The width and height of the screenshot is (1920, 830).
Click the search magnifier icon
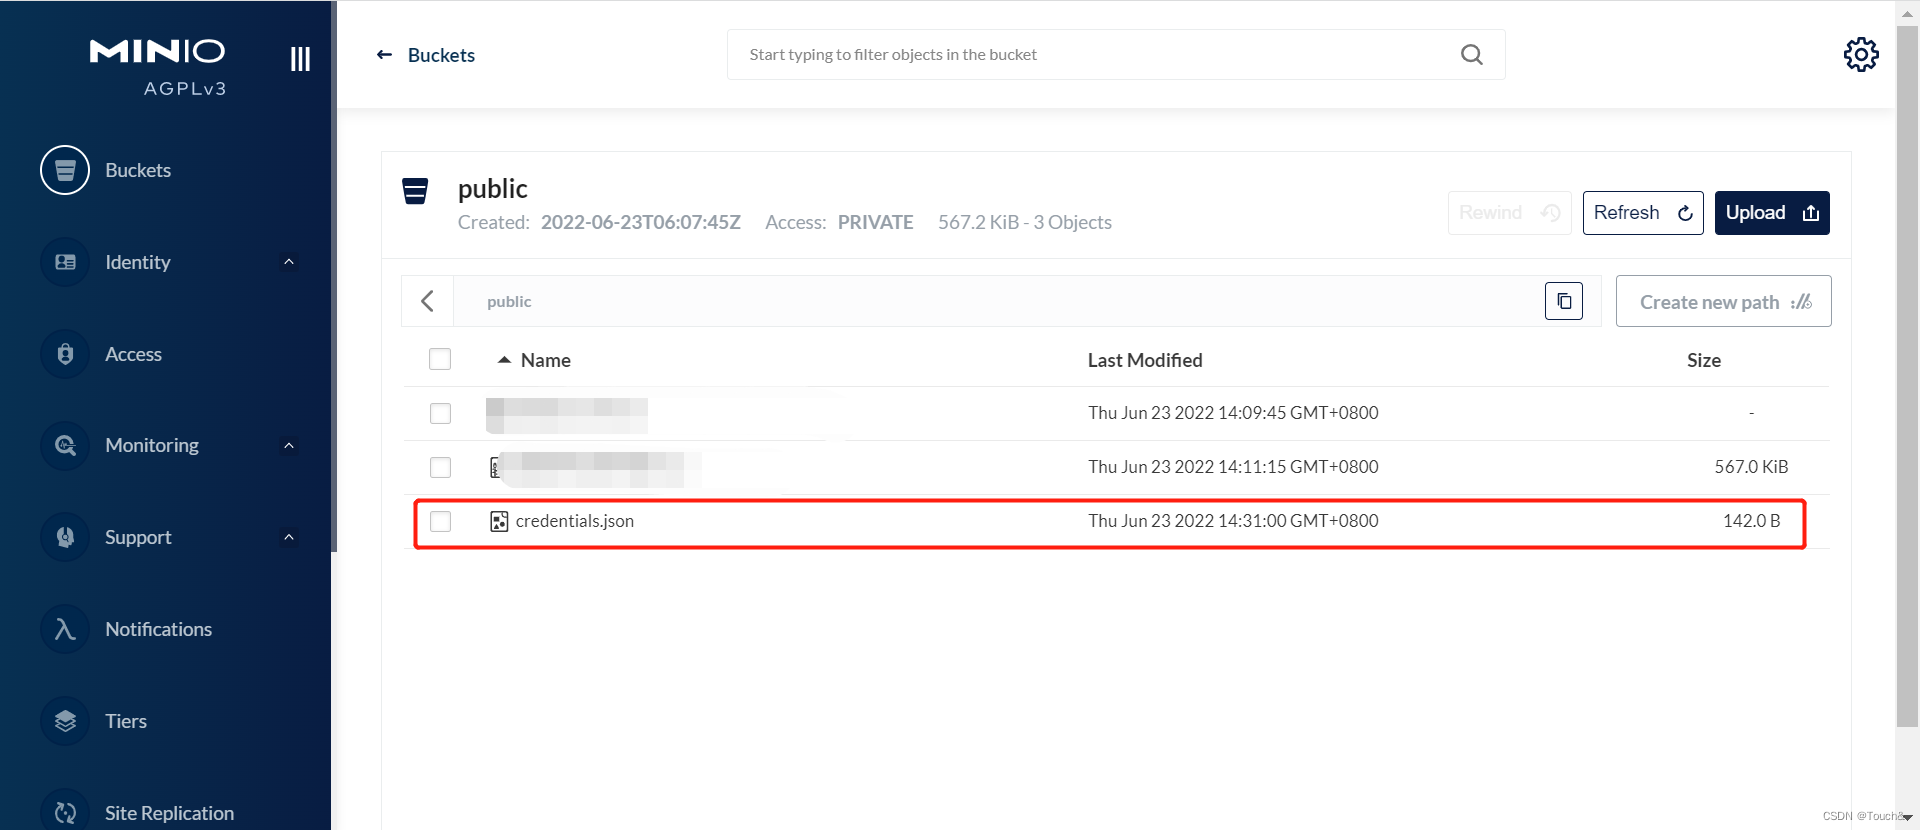click(1471, 55)
